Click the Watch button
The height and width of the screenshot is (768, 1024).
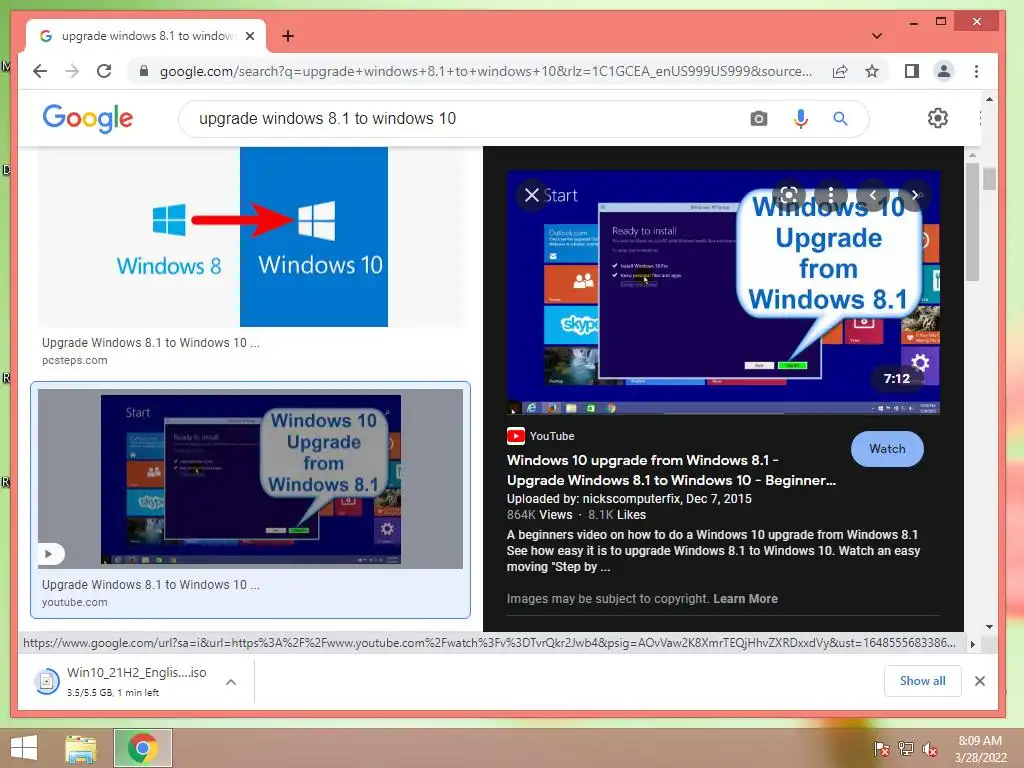point(887,449)
